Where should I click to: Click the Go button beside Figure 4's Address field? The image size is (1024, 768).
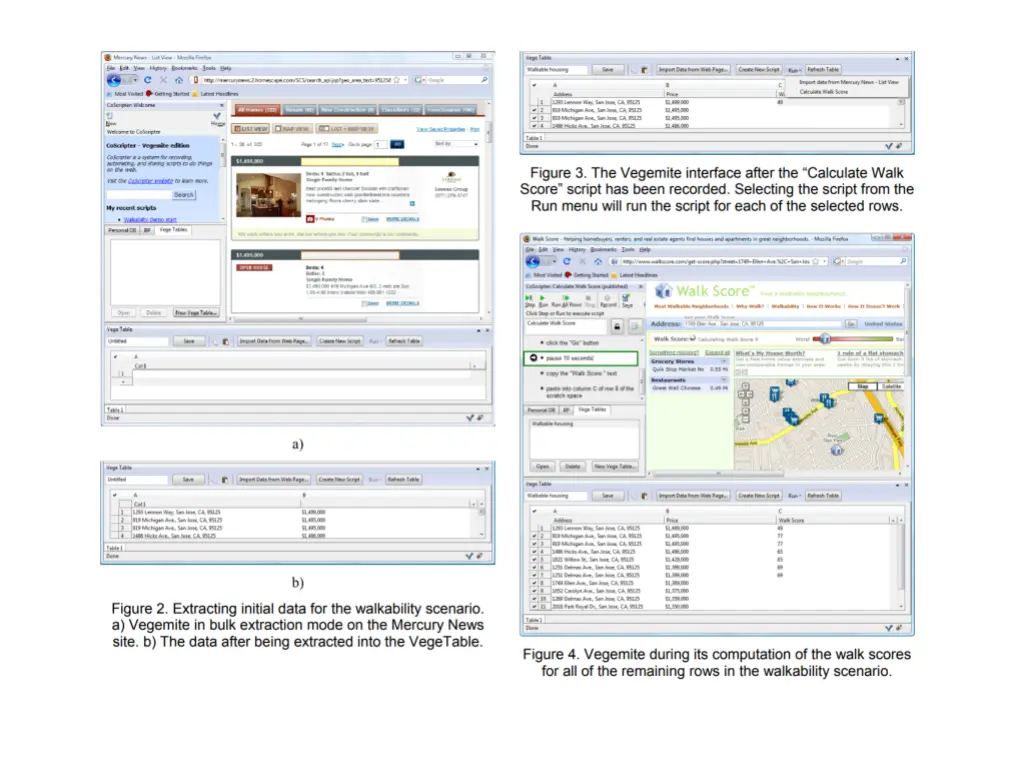851,324
